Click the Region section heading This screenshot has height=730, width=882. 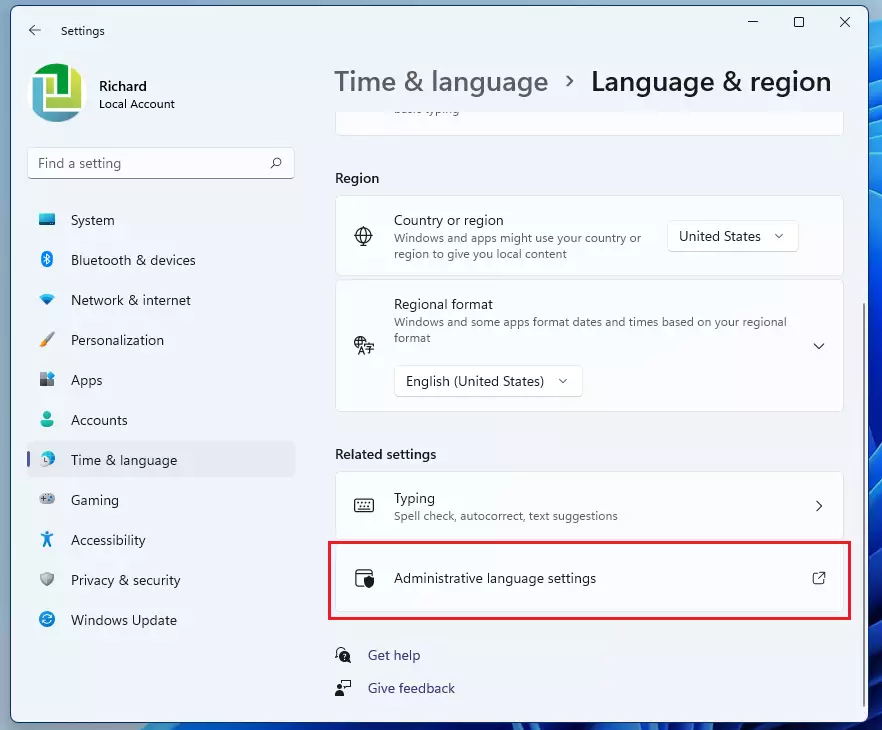point(357,178)
